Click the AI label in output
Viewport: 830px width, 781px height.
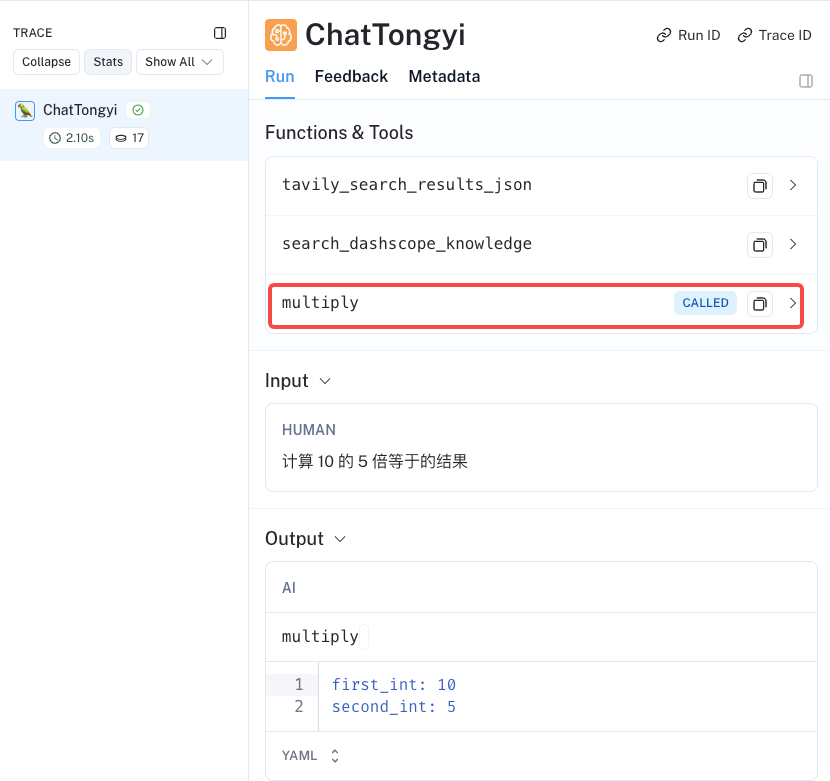pos(289,588)
